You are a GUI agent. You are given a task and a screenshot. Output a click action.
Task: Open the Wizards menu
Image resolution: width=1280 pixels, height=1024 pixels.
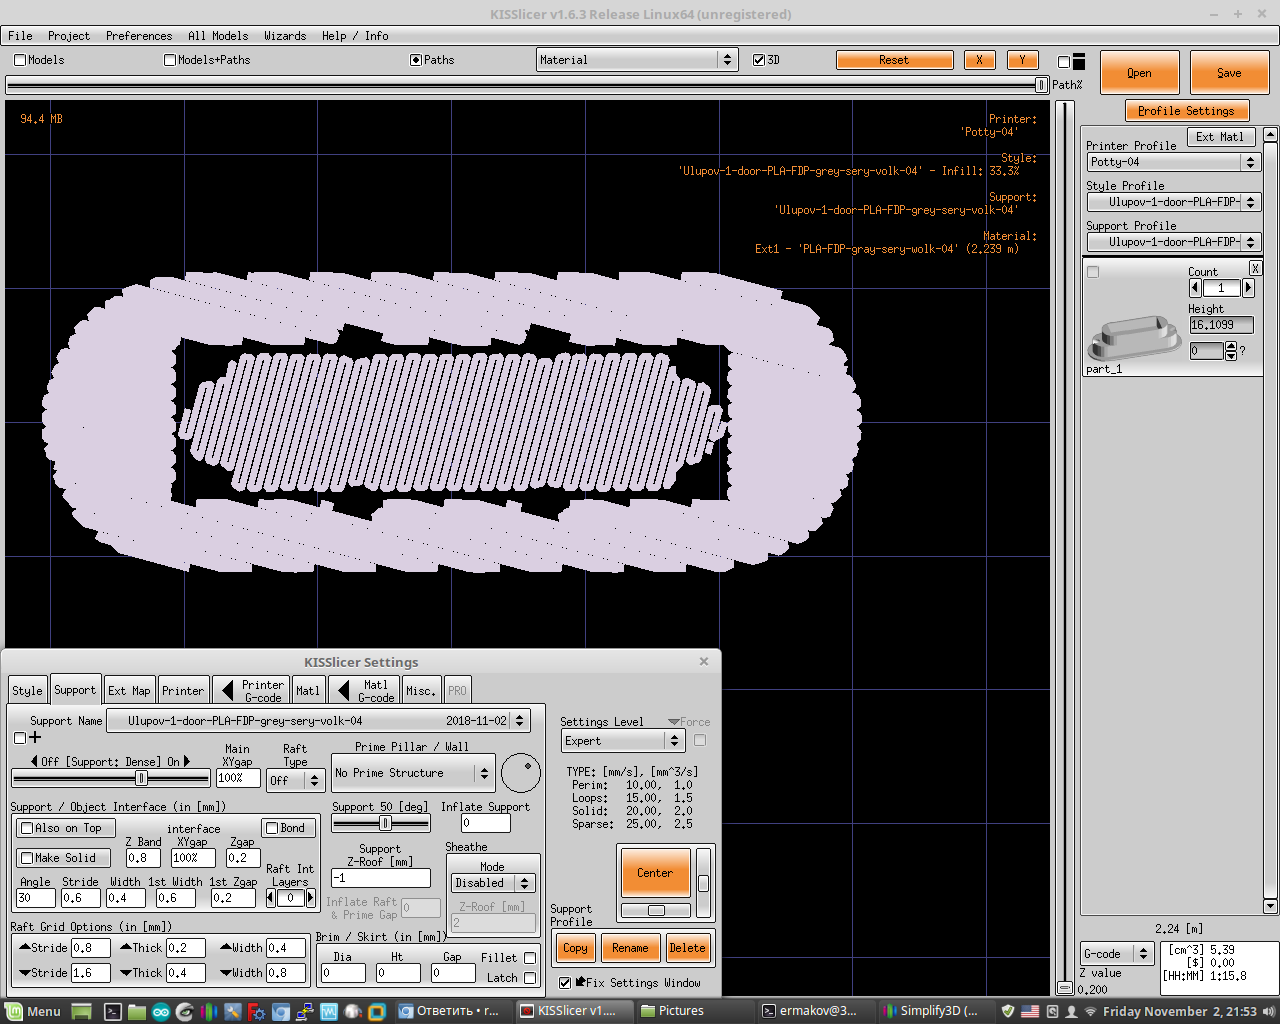285,36
